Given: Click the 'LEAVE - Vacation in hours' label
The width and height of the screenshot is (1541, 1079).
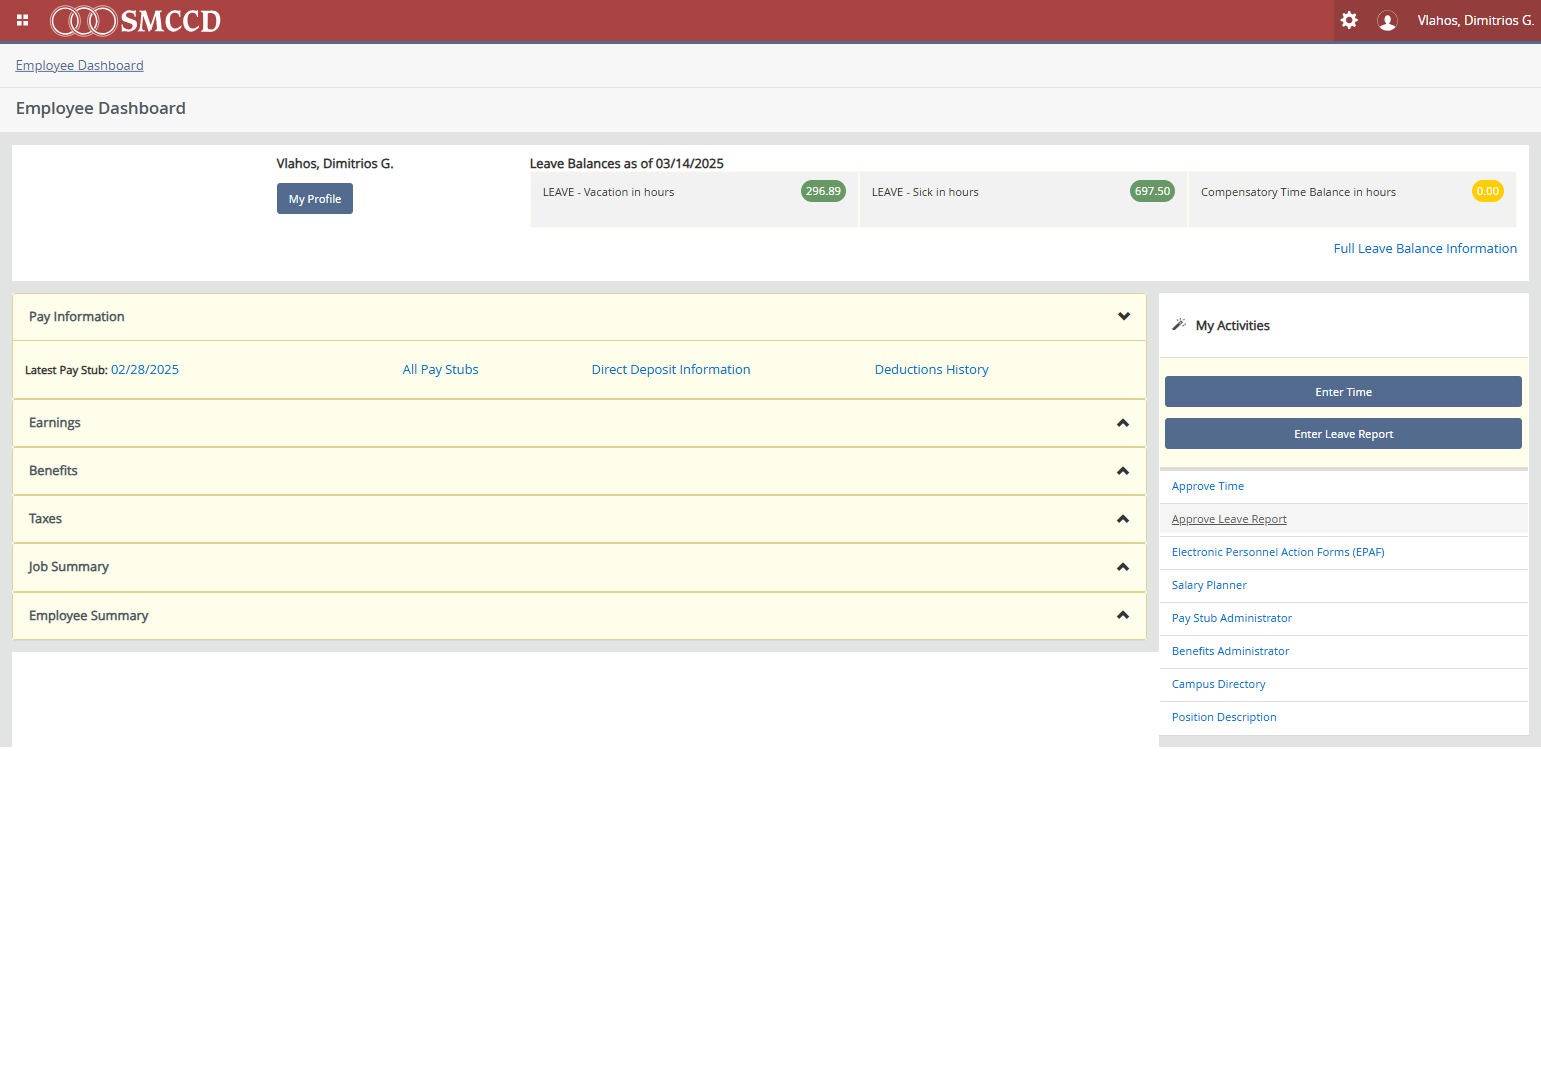Looking at the screenshot, I should 609,192.
